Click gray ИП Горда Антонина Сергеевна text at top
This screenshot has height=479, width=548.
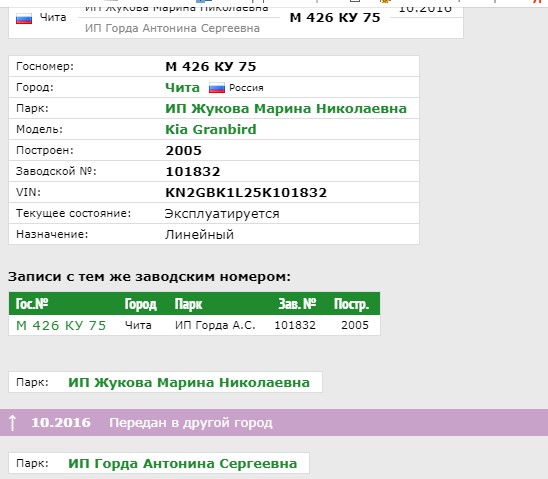point(172,28)
